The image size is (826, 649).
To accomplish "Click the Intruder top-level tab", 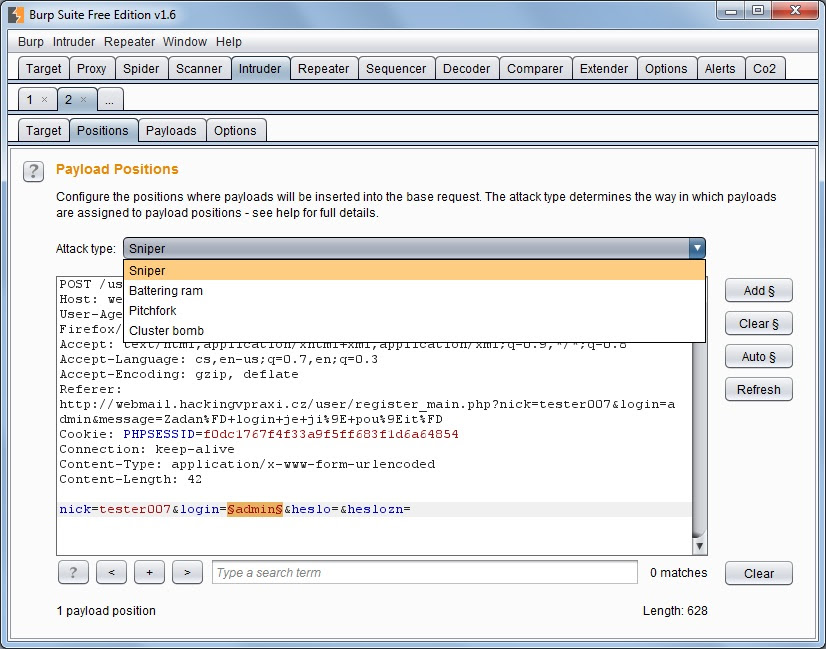I will pos(260,68).
